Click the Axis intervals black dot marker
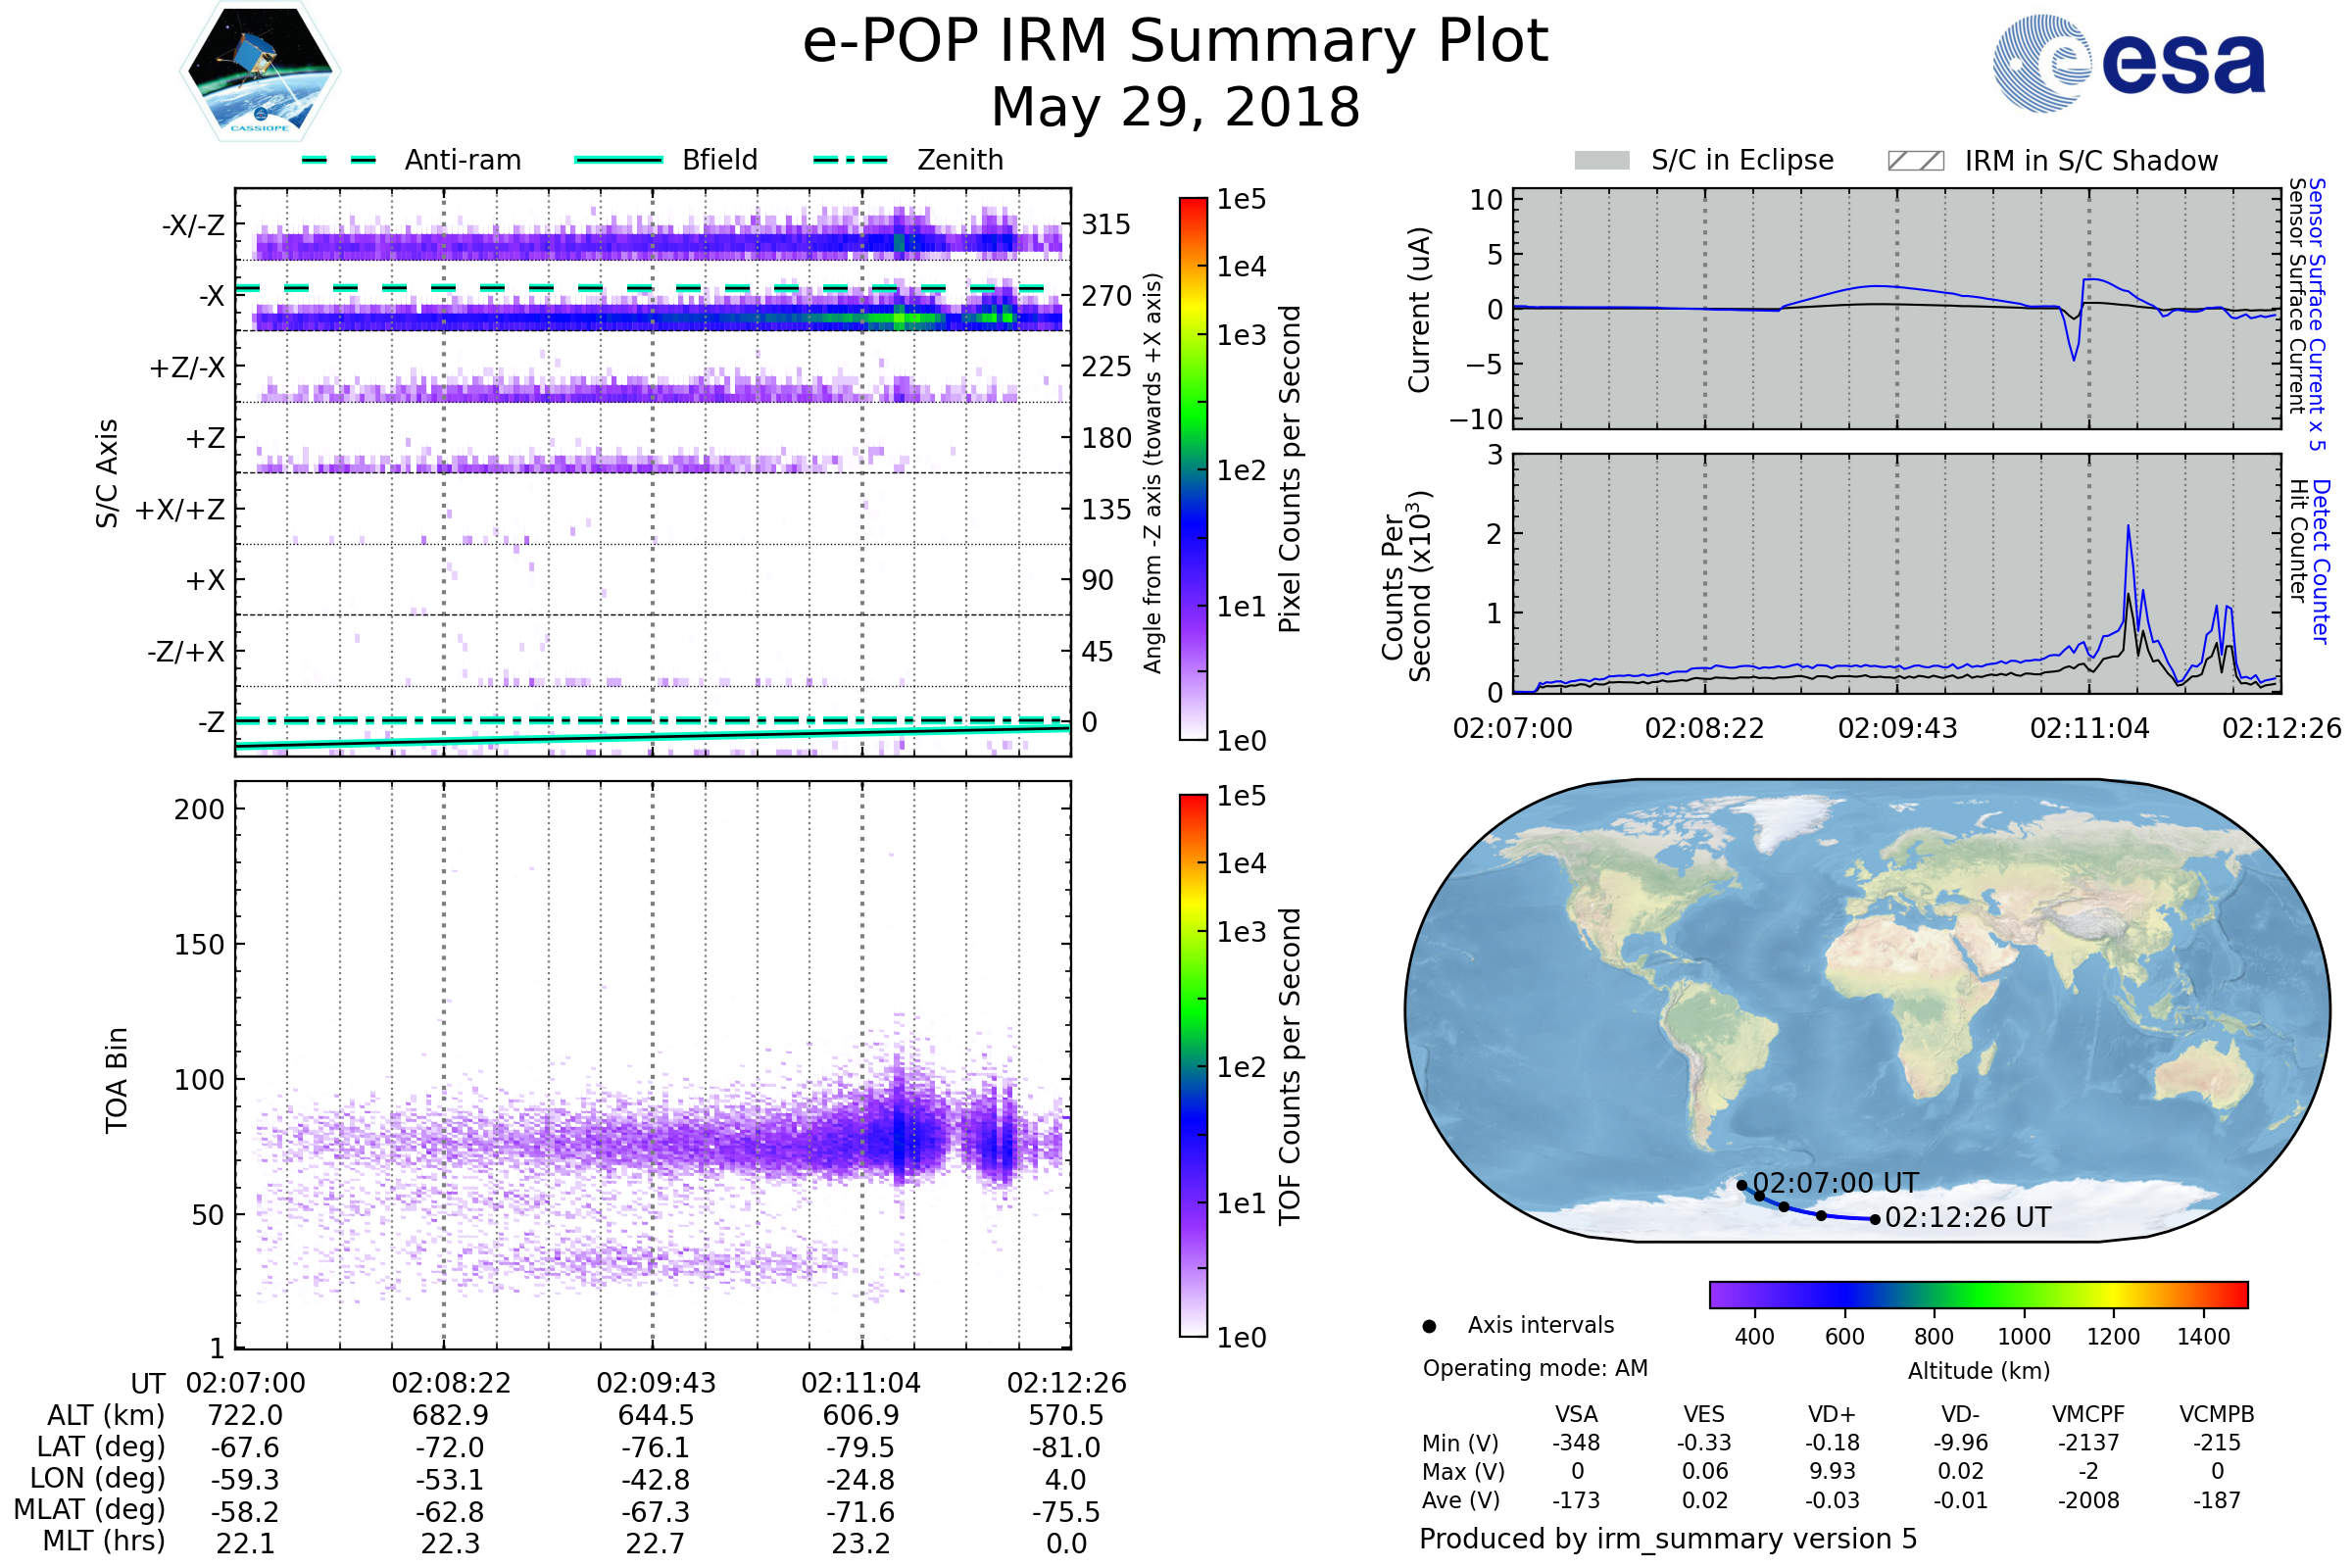Viewport: 2352px width, 1568px height. tap(1429, 1326)
